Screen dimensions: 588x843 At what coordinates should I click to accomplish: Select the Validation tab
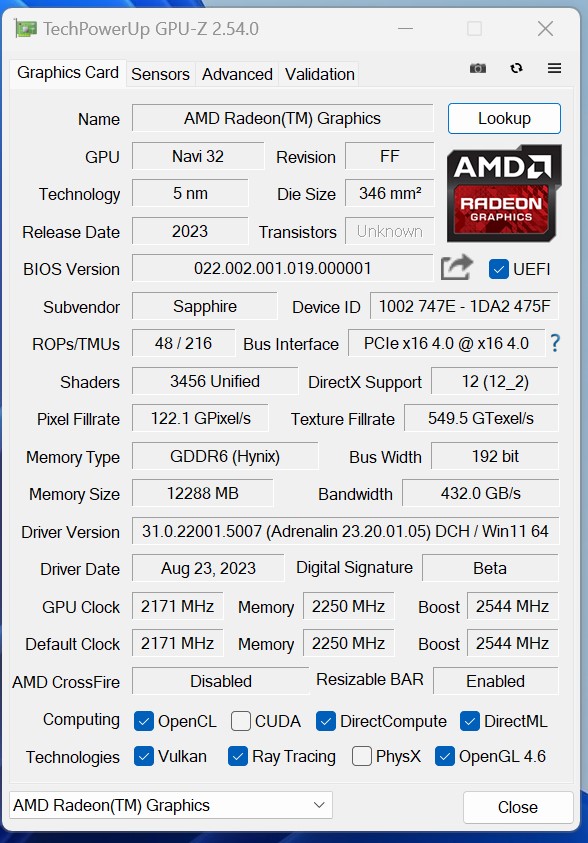pos(320,74)
